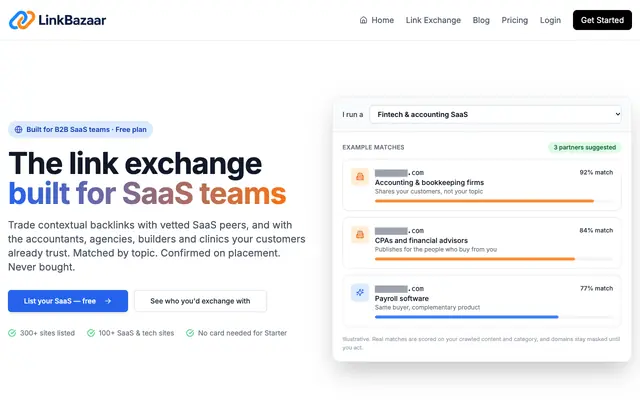Click the check icon beside No card needed
Screen dimensions: 640x400
190,333
